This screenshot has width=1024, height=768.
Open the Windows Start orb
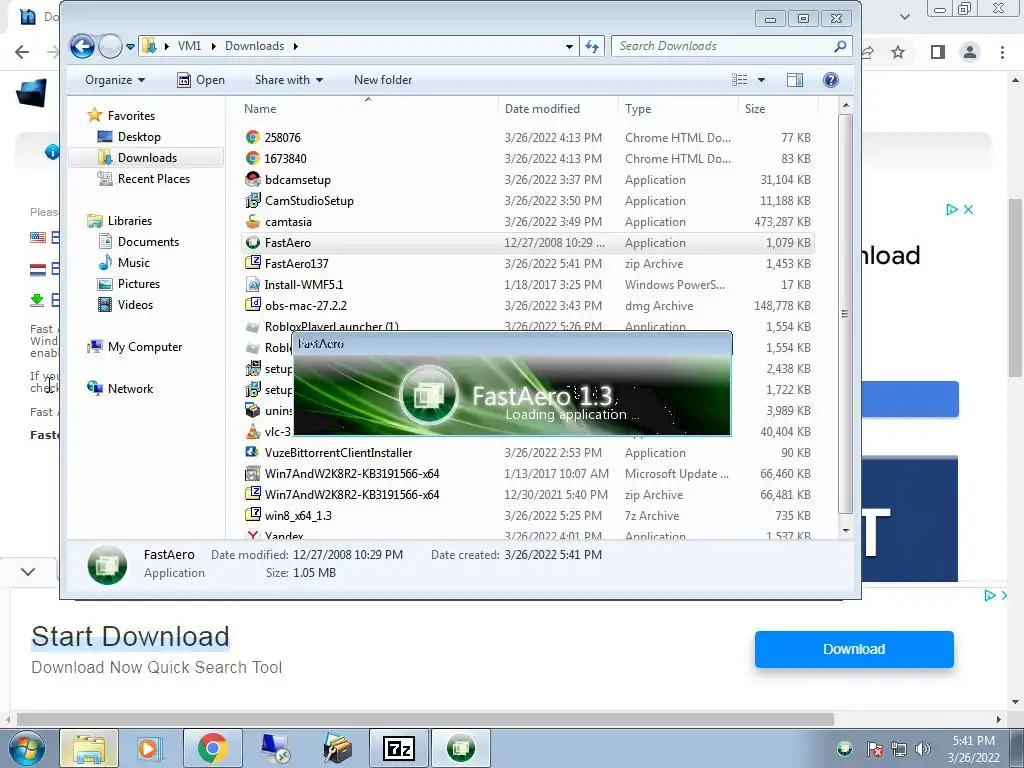[x=26, y=748]
